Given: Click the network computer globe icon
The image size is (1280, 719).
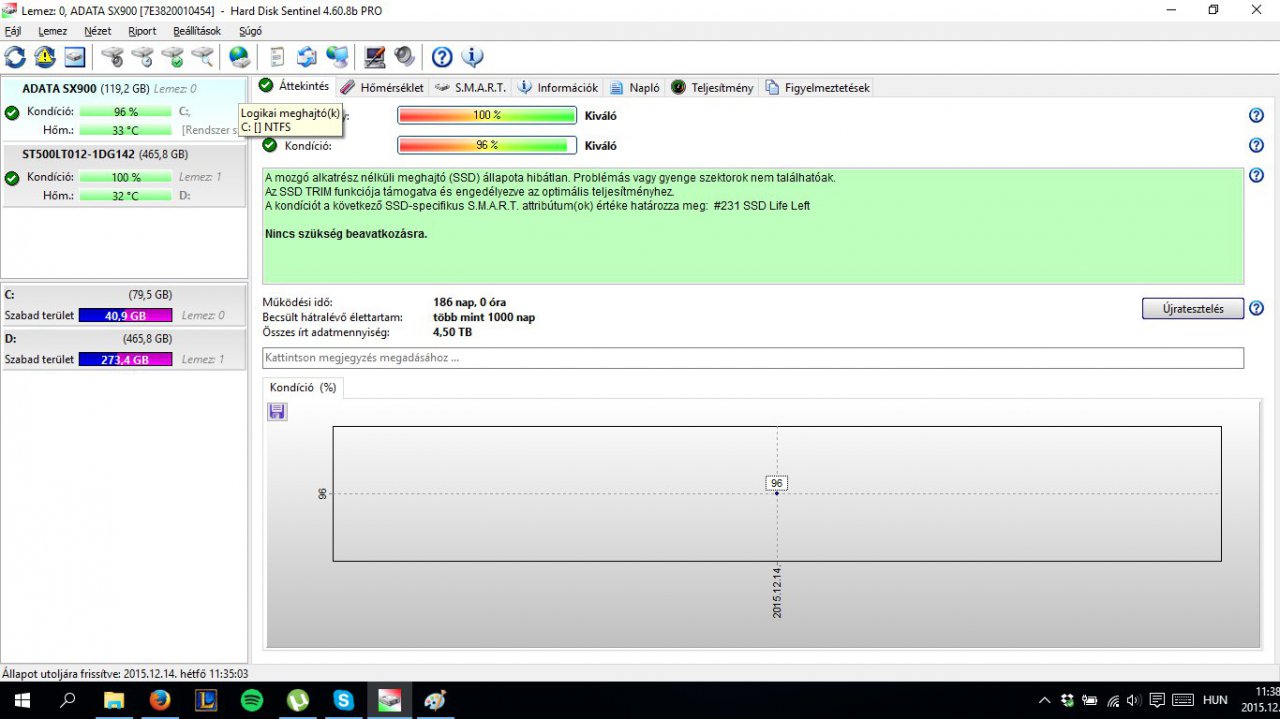Looking at the screenshot, I should click(338, 57).
